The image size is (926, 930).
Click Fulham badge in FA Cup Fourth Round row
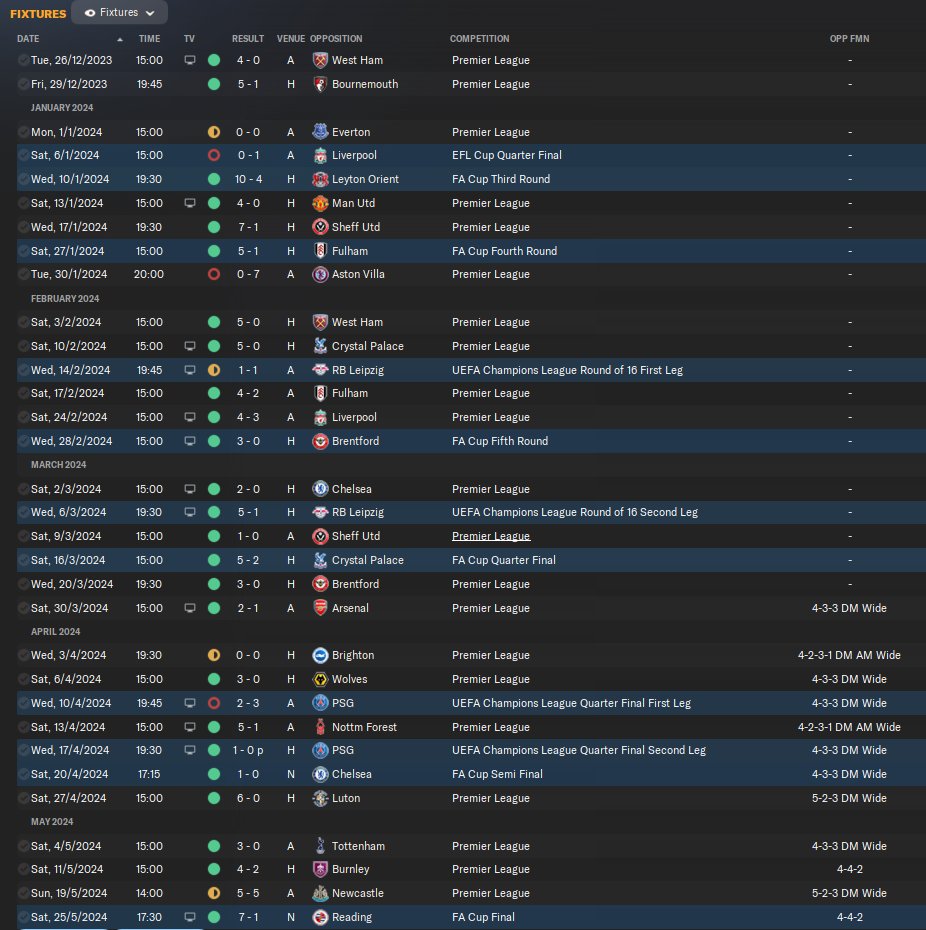[320, 251]
